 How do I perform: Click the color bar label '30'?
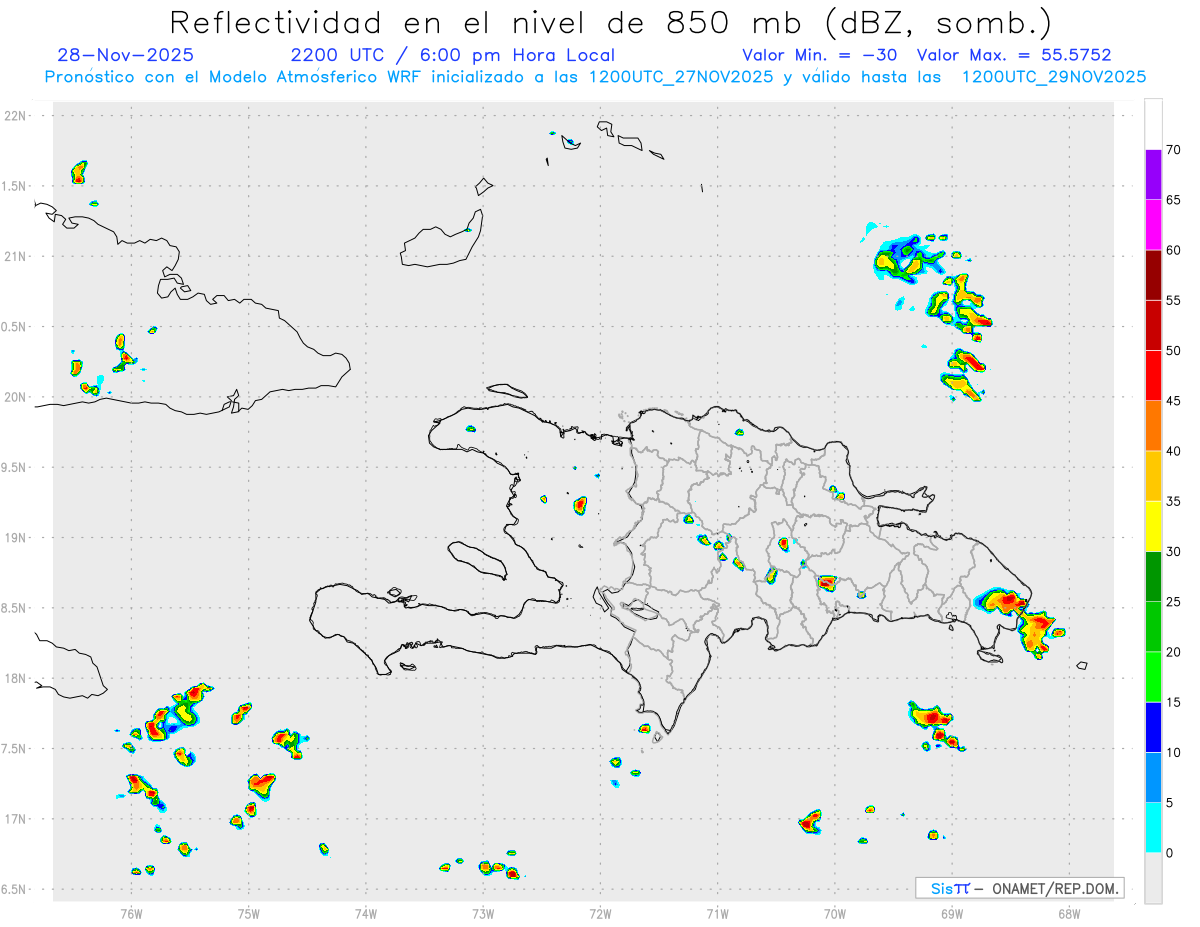(1174, 552)
